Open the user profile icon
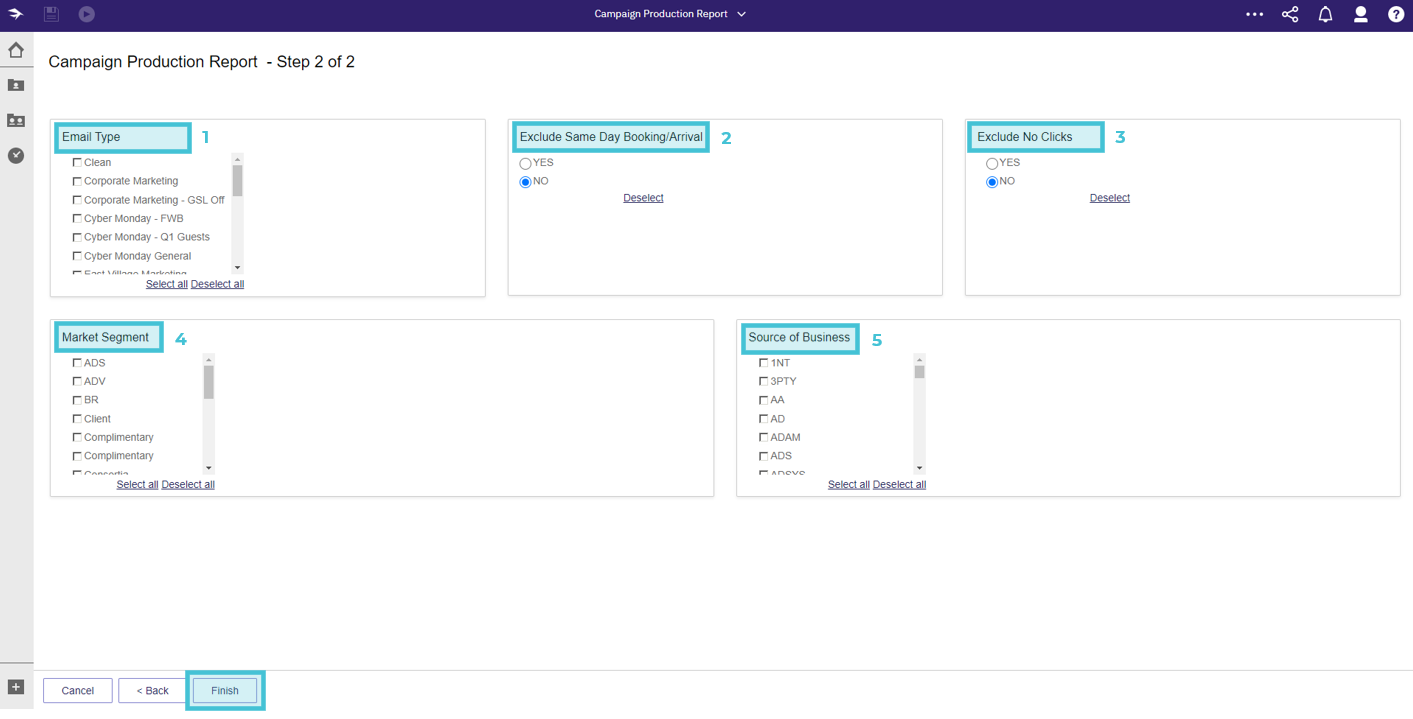This screenshot has height=719, width=1413. (x=1360, y=14)
